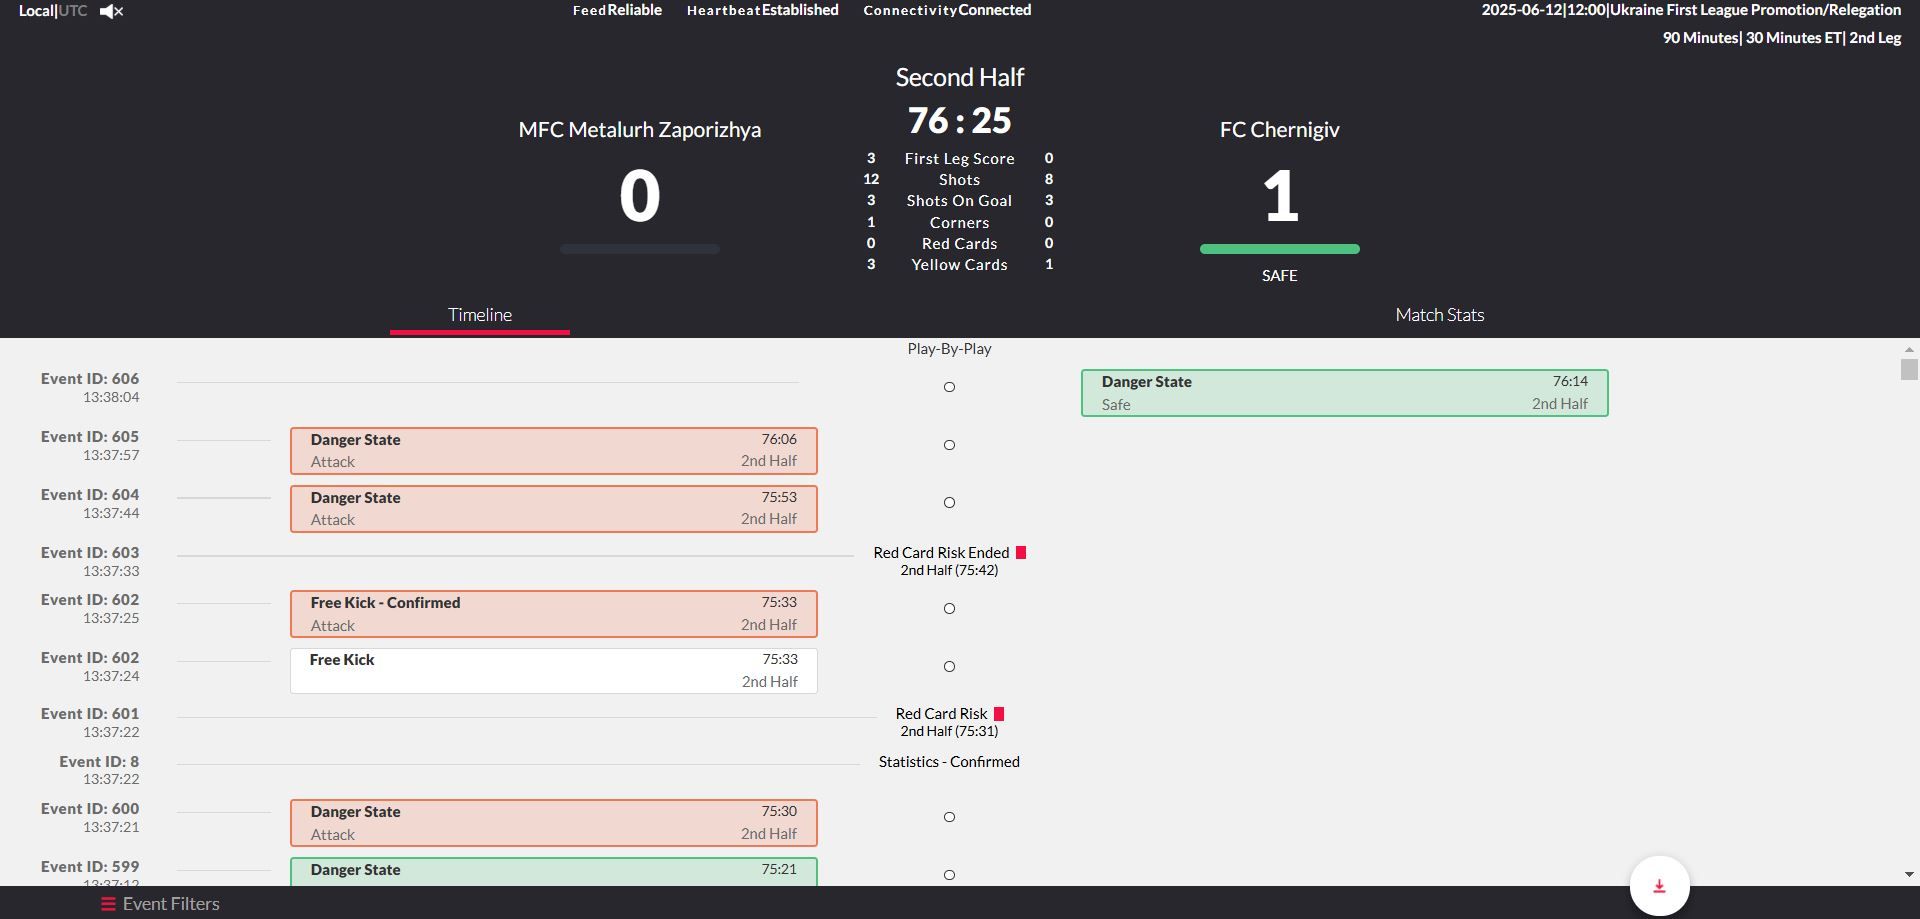Screen dimensions: 1920x919
Task: Click 'Second Half' period label
Action: (959, 77)
